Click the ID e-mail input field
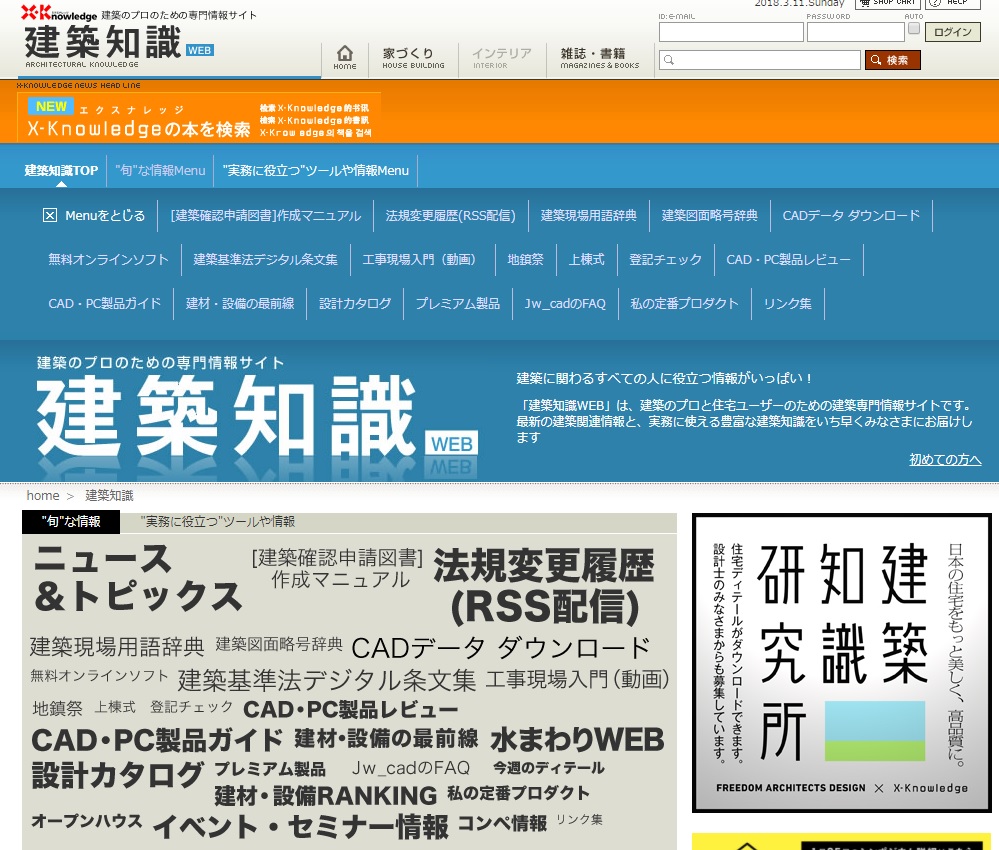 pyautogui.click(x=731, y=32)
